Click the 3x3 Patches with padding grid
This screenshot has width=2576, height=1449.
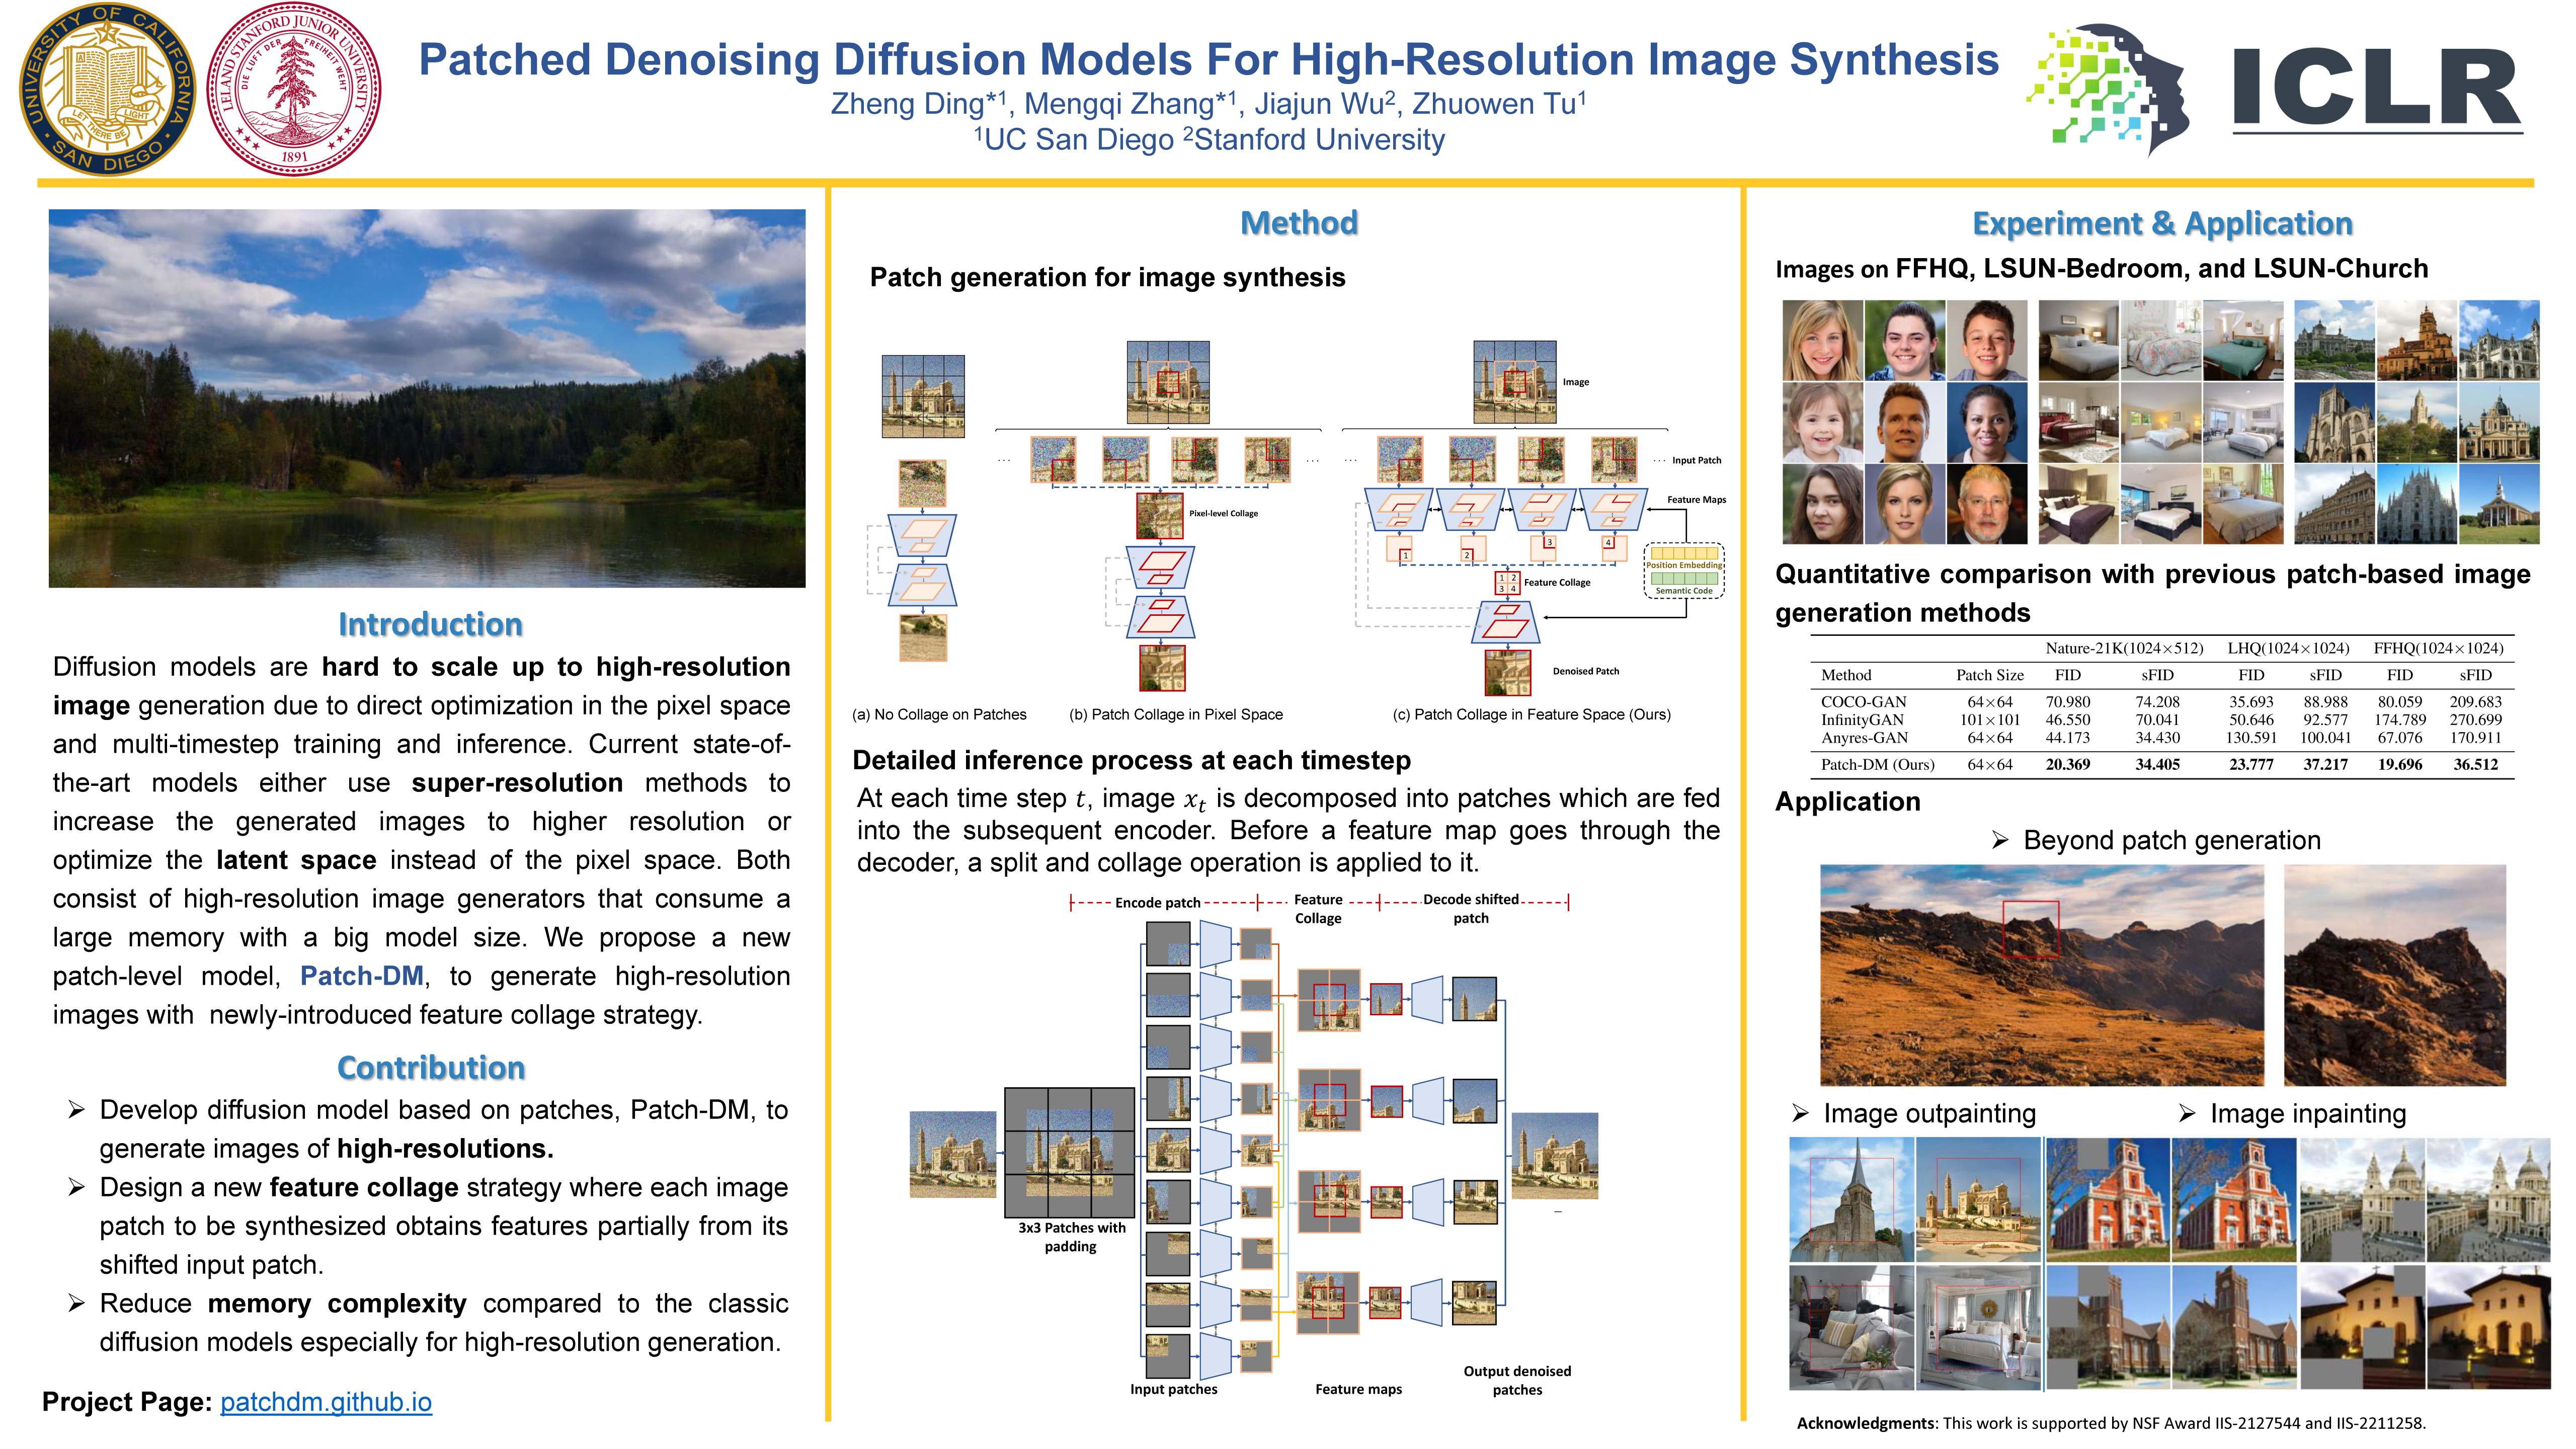click(x=1069, y=1152)
